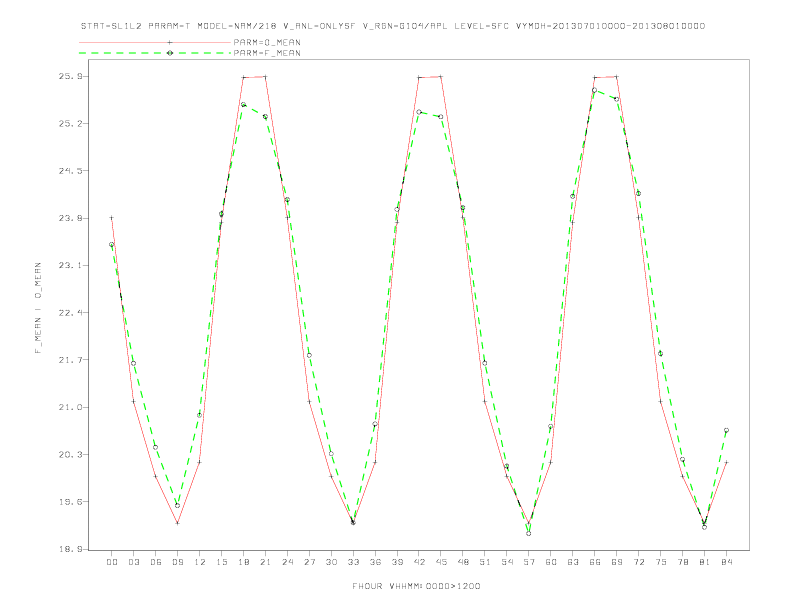Click x-axis forecast hour label 45
The height and width of the screenshot is (612, 792).
pyautogui.click(x=441, y=562)
